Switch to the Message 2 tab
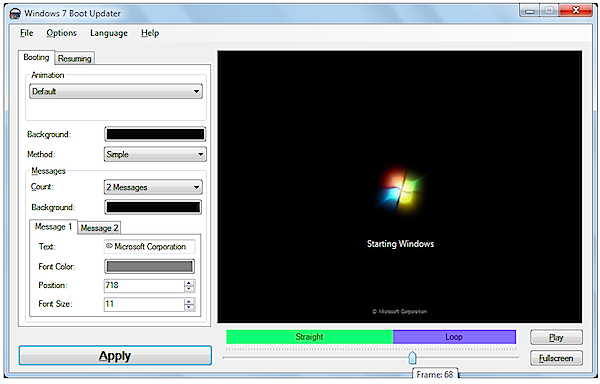Image resolution: width=600 pixels, height=384 pixels. [x=99, y=228]
